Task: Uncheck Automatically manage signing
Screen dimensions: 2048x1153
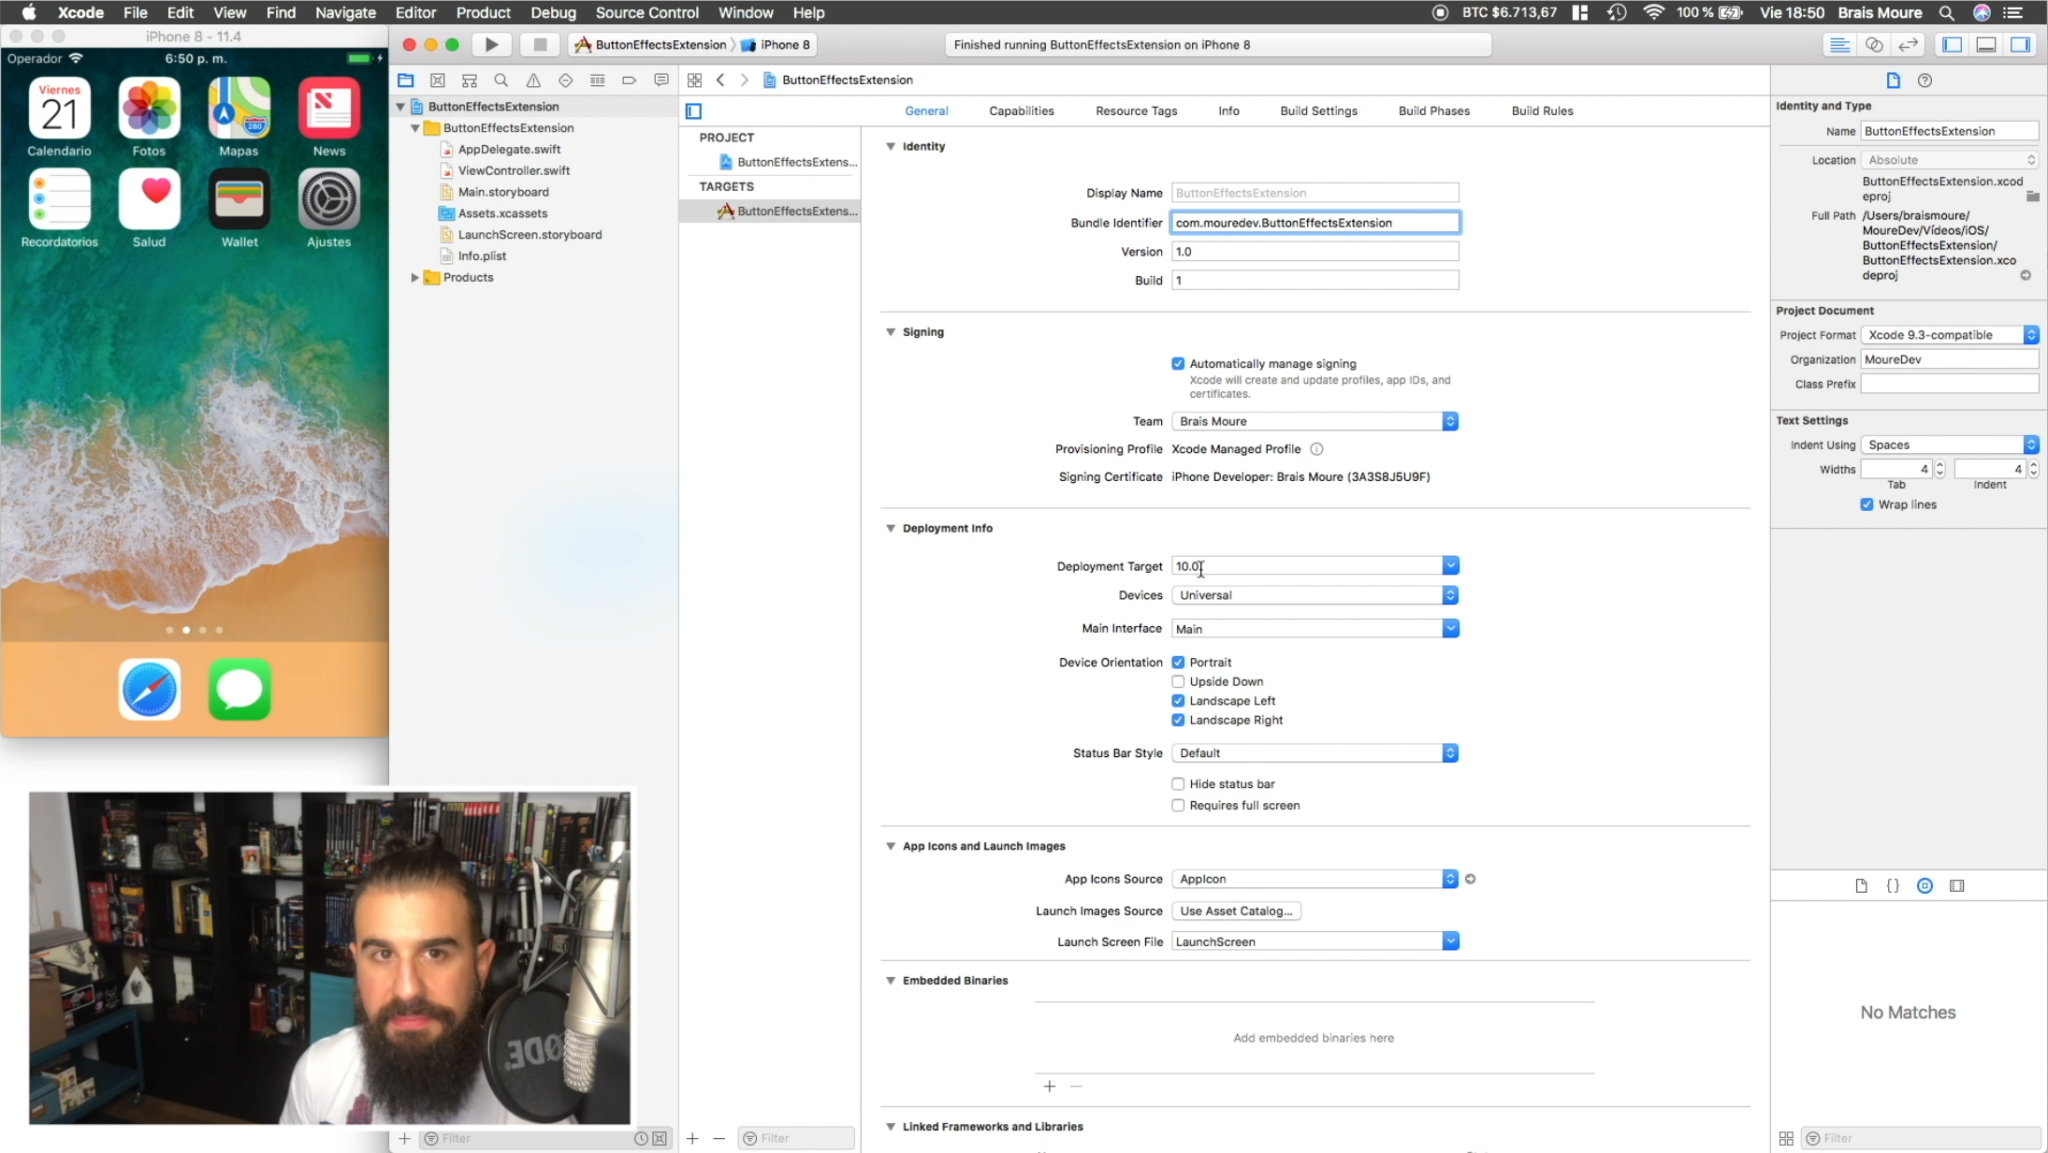Action: (x=1178, y=364)
